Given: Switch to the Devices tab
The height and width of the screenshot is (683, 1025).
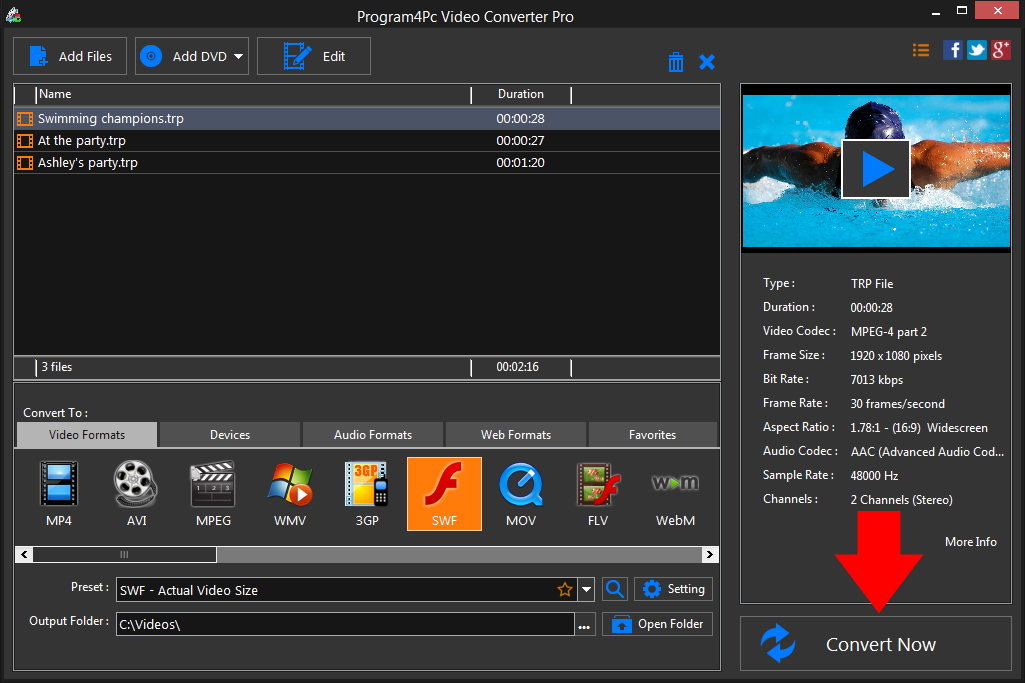Looking at the screenshot, I should [x=228, y=434].
